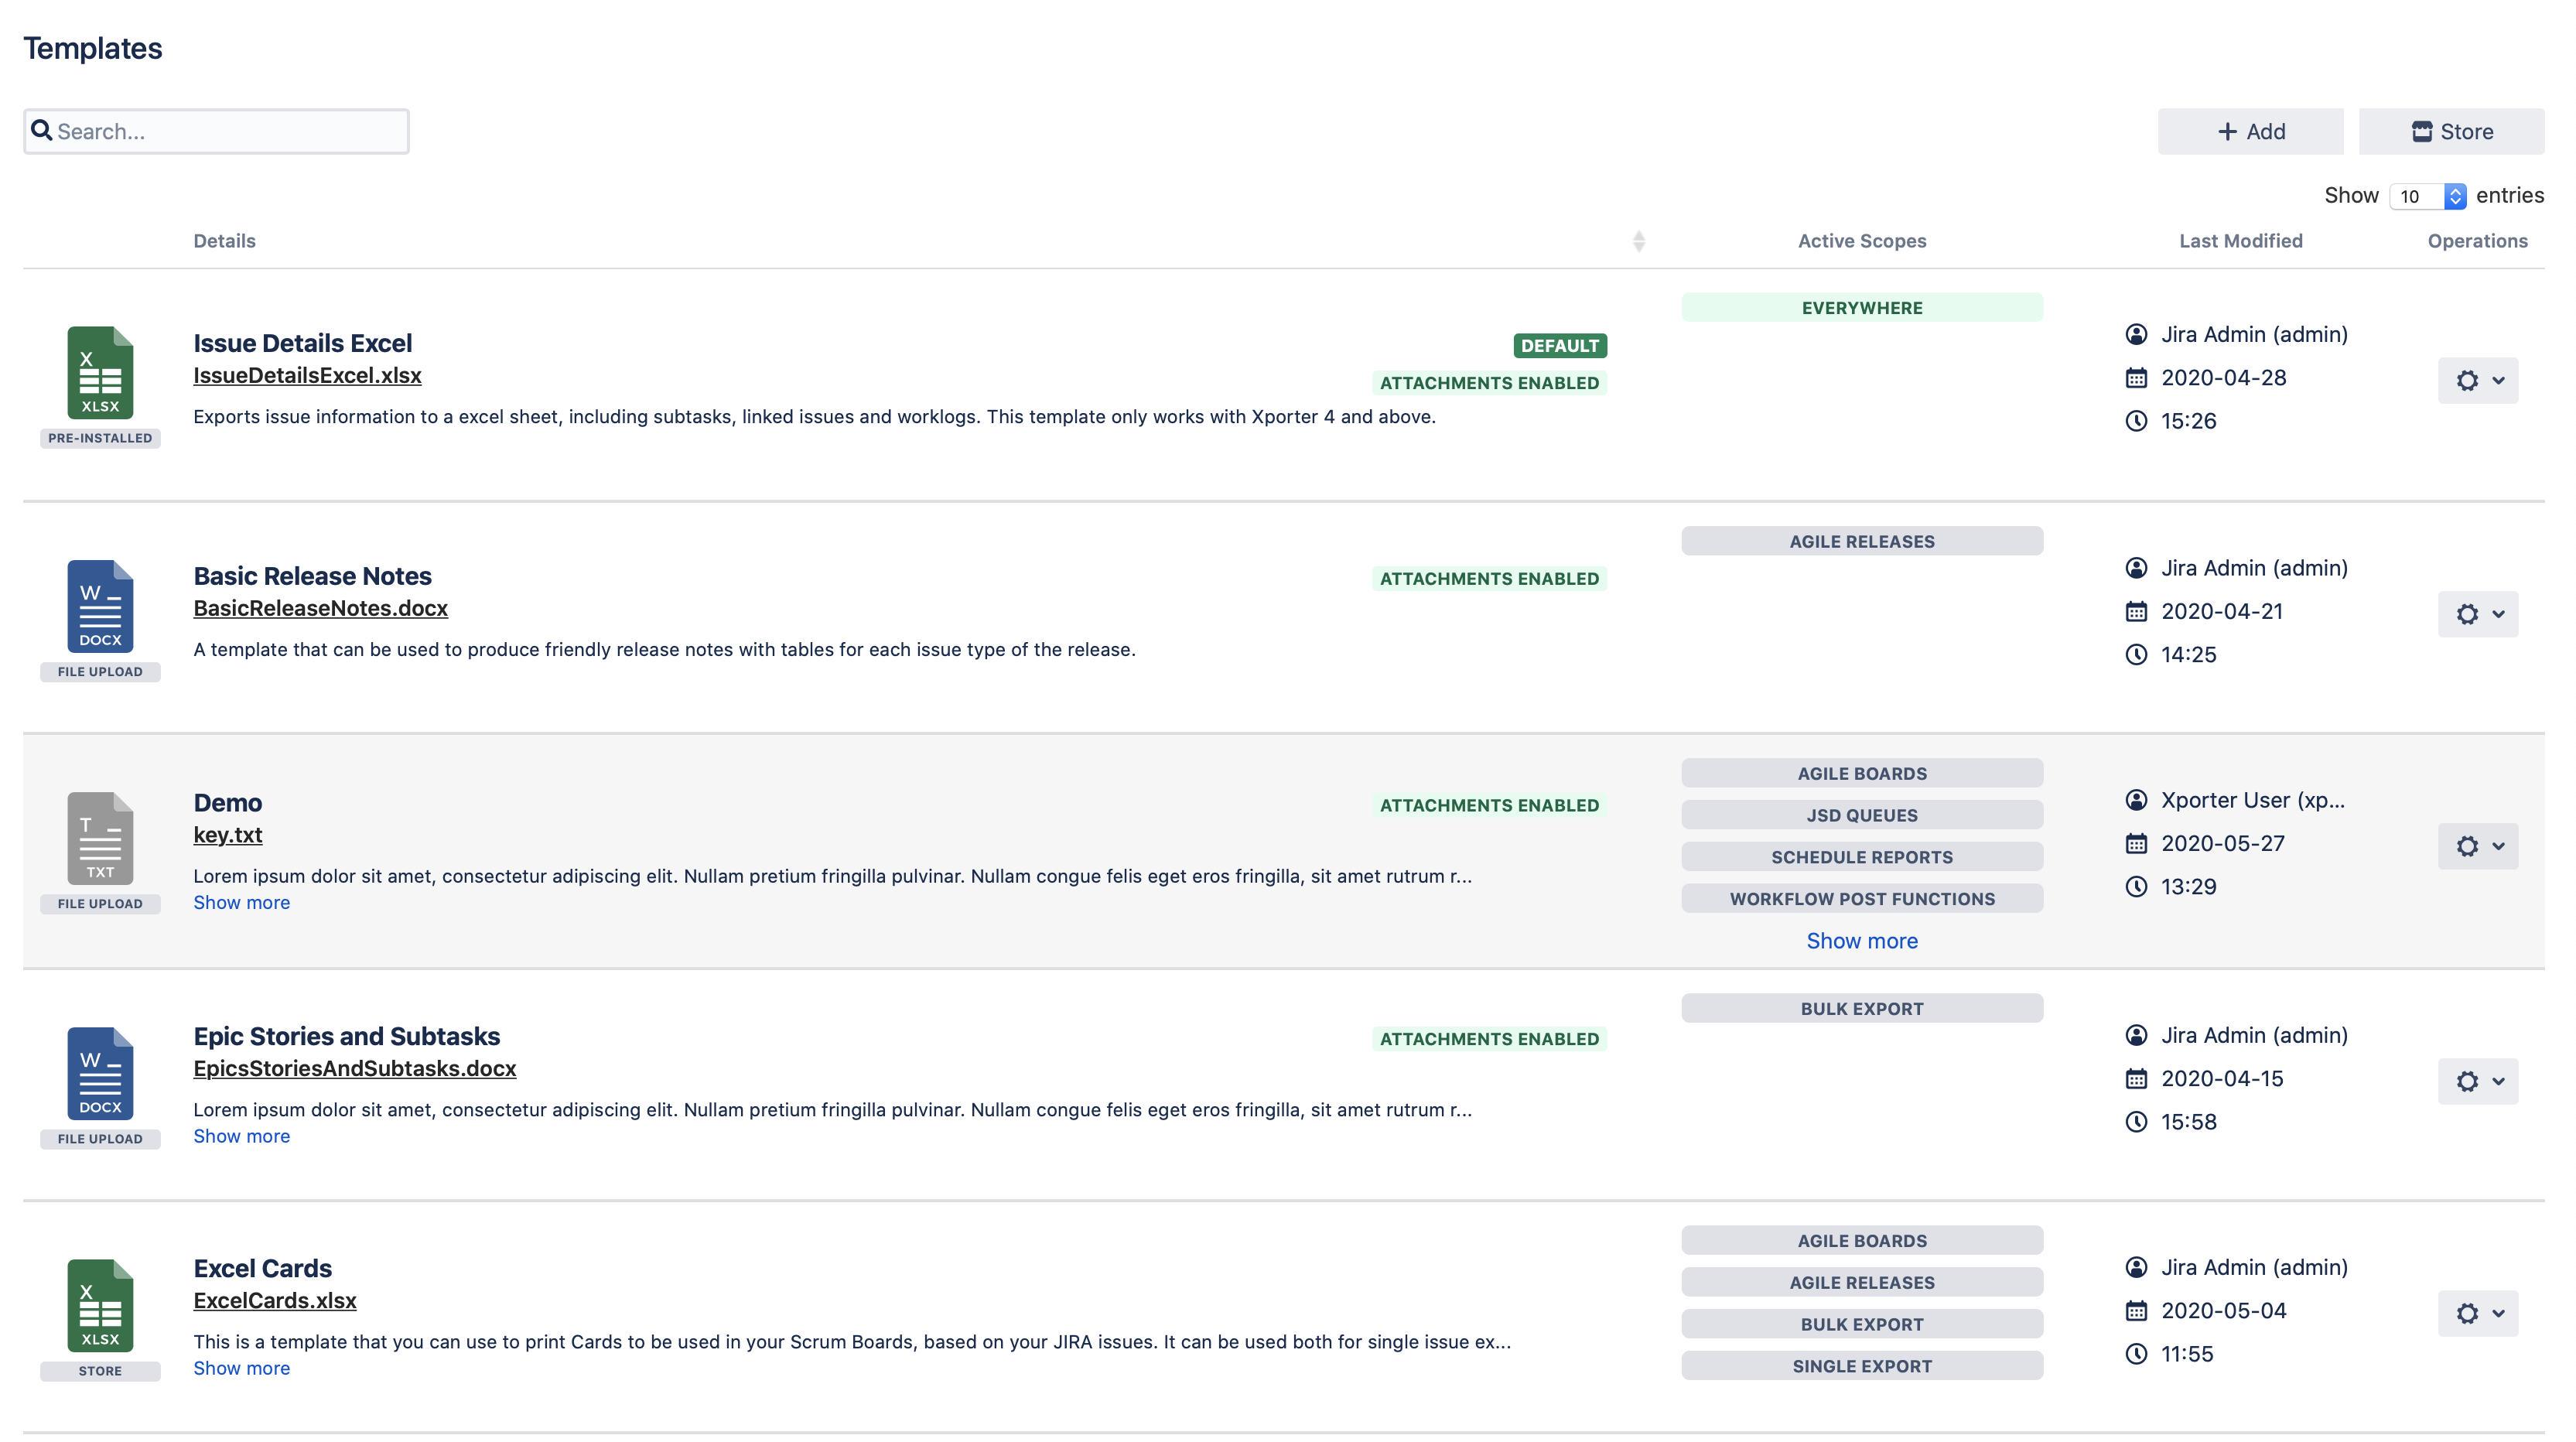This screenshot has height=1442, width=2576.
Task: Expand Excel Cards description with Show more
Action: [x=241, y=1368]
